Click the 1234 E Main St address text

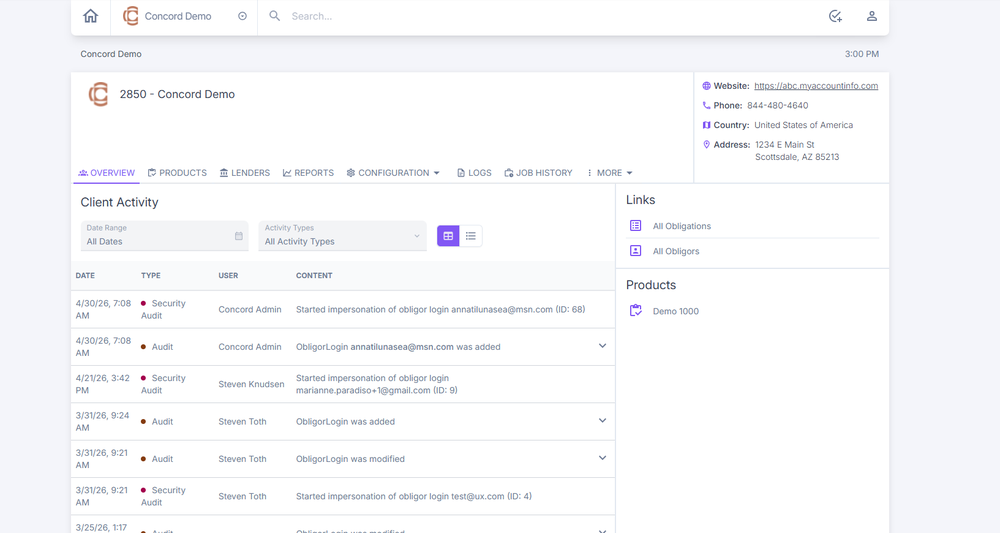pos(784,145)
